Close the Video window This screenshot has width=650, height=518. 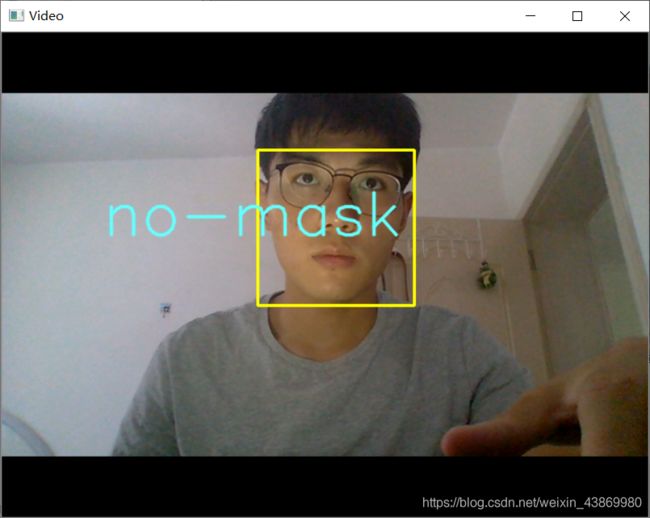[x=625, y=16]
